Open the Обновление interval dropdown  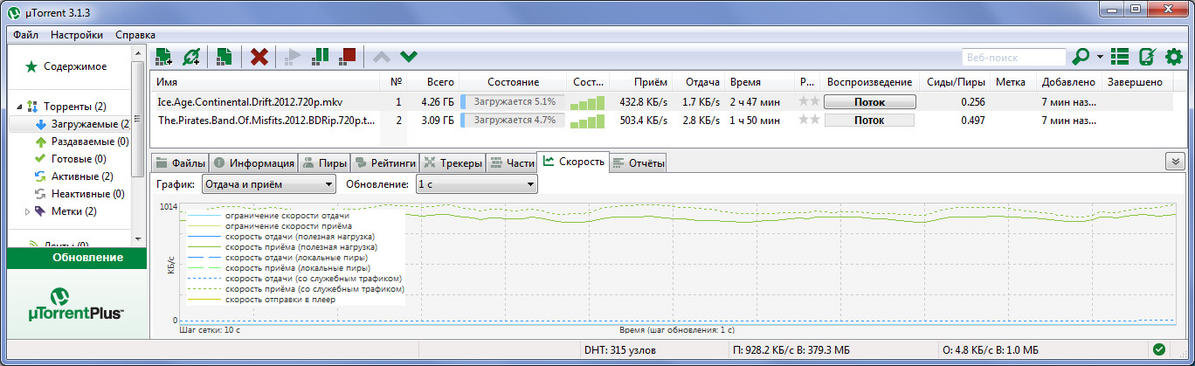point(476,184)
